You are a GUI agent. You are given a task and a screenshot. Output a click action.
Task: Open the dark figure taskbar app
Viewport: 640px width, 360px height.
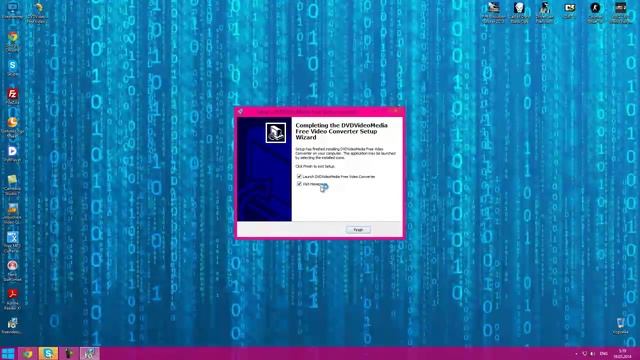(69, 353)
